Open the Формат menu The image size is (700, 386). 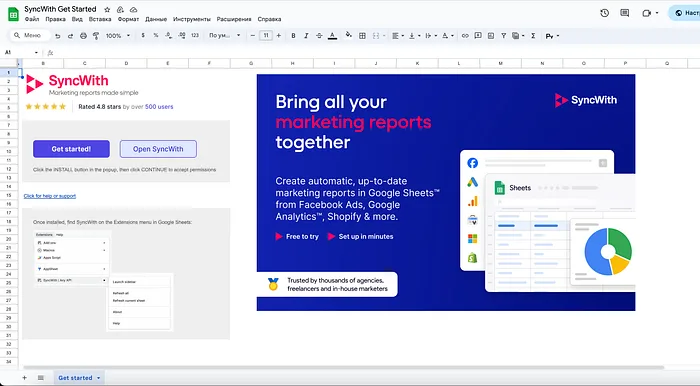(128, 19)
